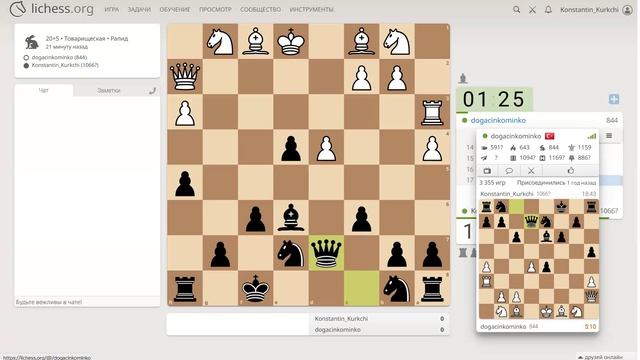Click the chat bubble icon in player popup
The image size is (640, 360).
click(509, 171)
